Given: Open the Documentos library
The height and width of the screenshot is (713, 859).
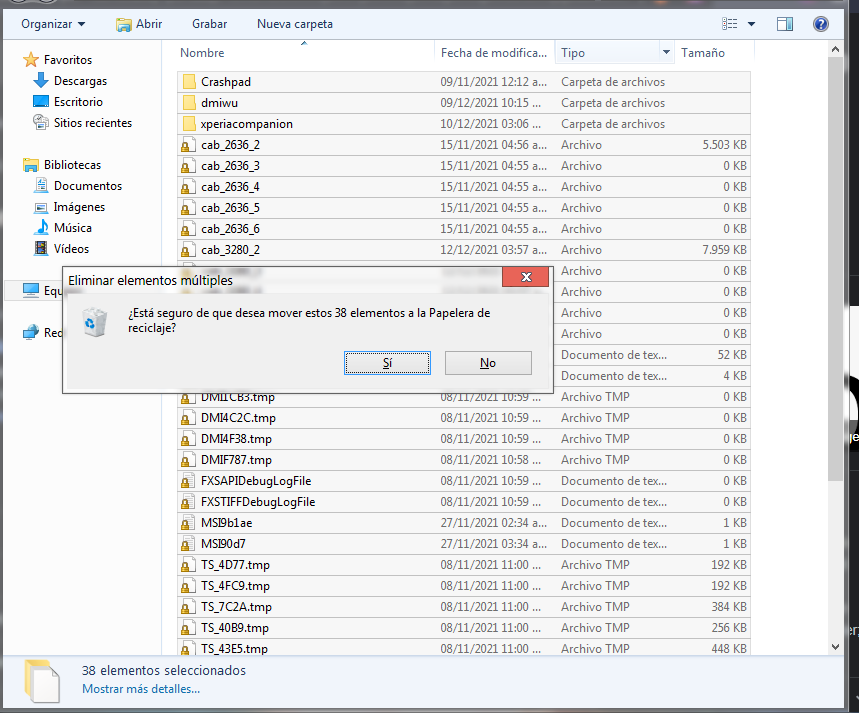Looking at the screenshot, I should pyautogui.click(x=88, y=186).
